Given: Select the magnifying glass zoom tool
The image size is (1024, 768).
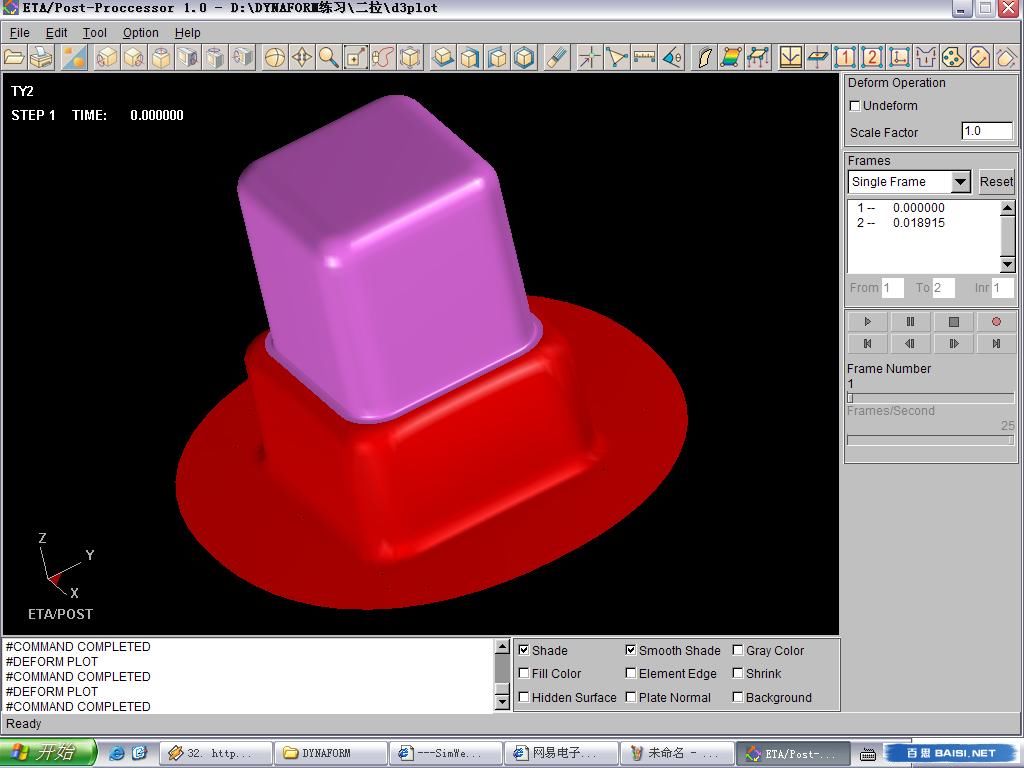Looking at the screenshot, I should tap(328, 57).
